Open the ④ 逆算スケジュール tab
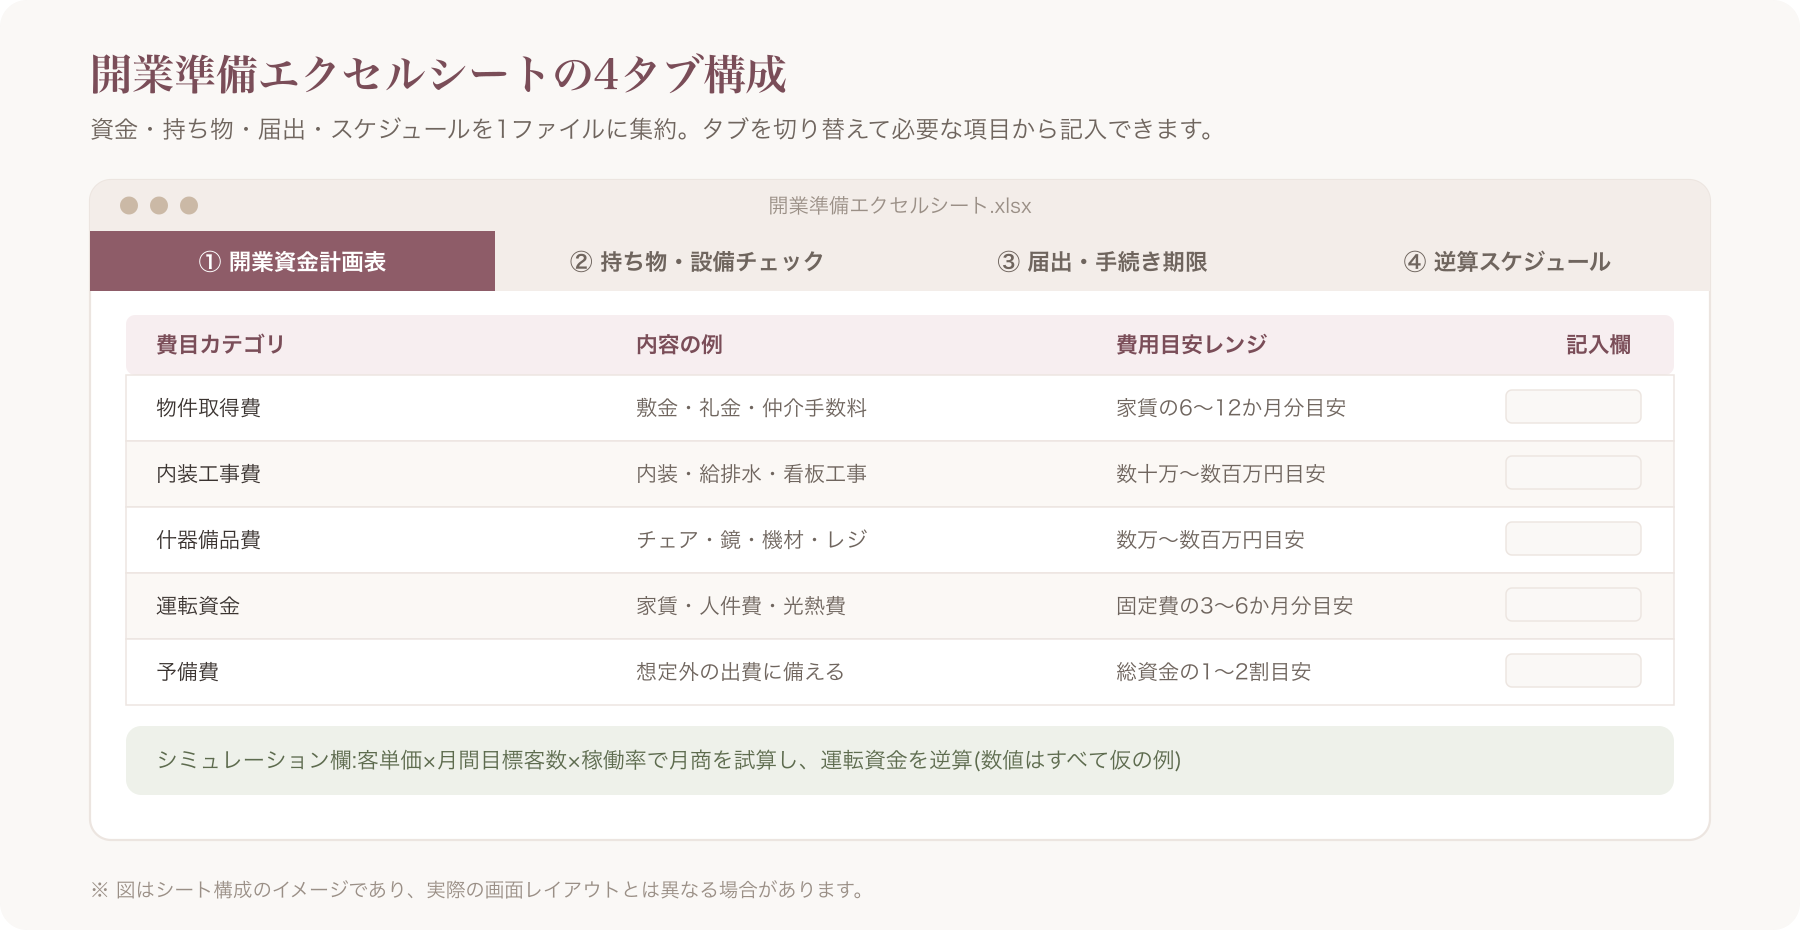Viewport: 1800px width, 930px height. (x=1507, y=261)
